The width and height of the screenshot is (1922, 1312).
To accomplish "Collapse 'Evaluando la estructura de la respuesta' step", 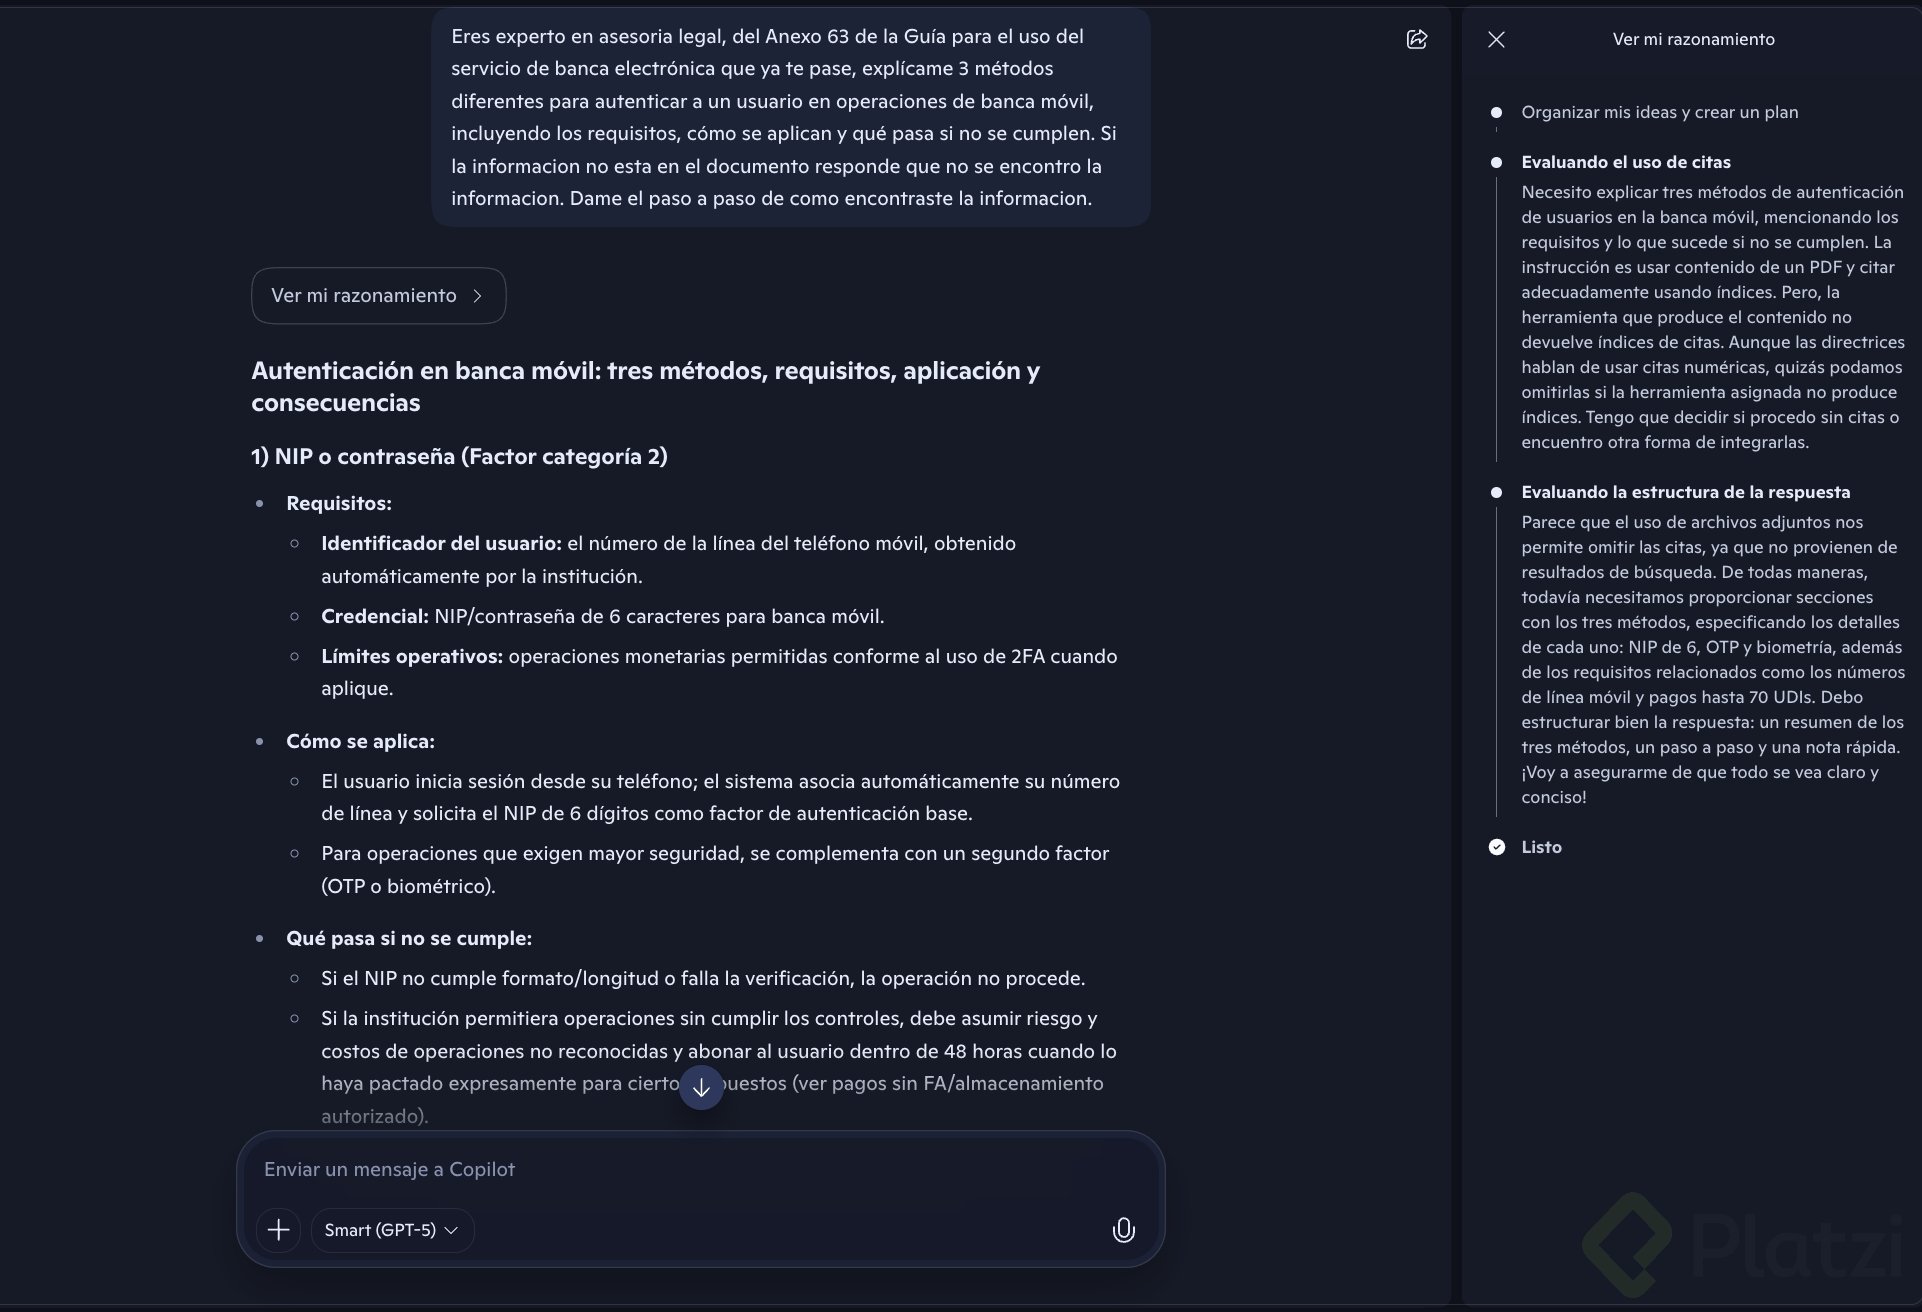I will (1685, 492).
